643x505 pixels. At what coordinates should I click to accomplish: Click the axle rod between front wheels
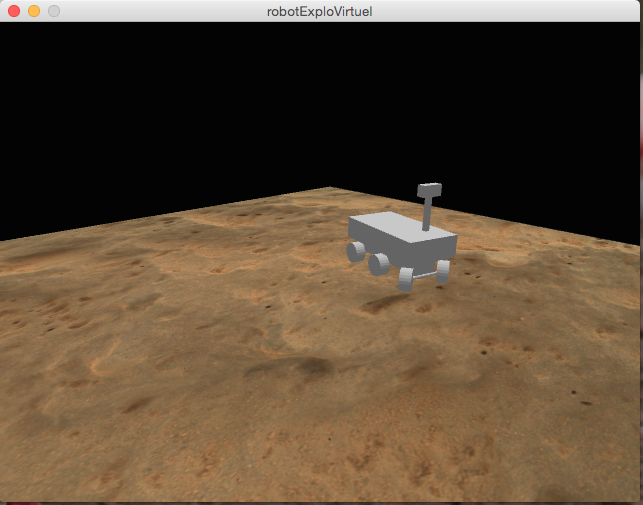tap(424, 276)
